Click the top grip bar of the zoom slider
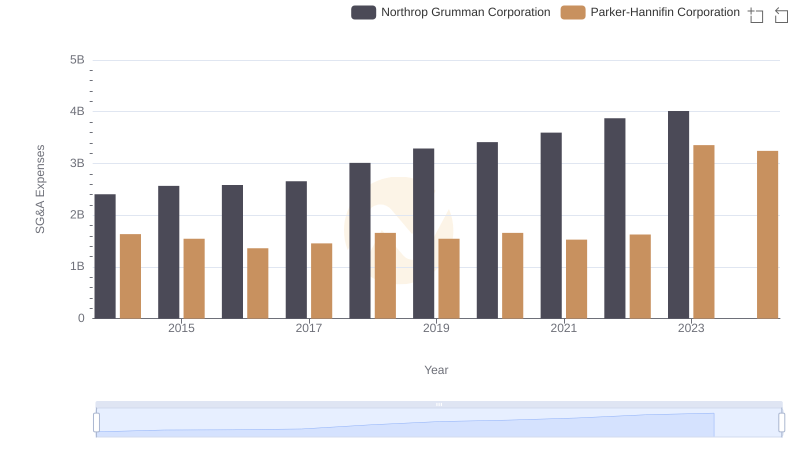The width and height of the screenshot is (800, 461). click(x=439, y=404)
